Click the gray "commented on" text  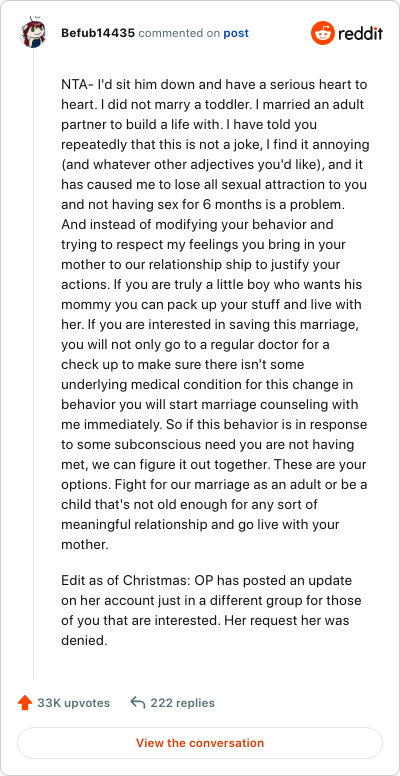(179, 34)
